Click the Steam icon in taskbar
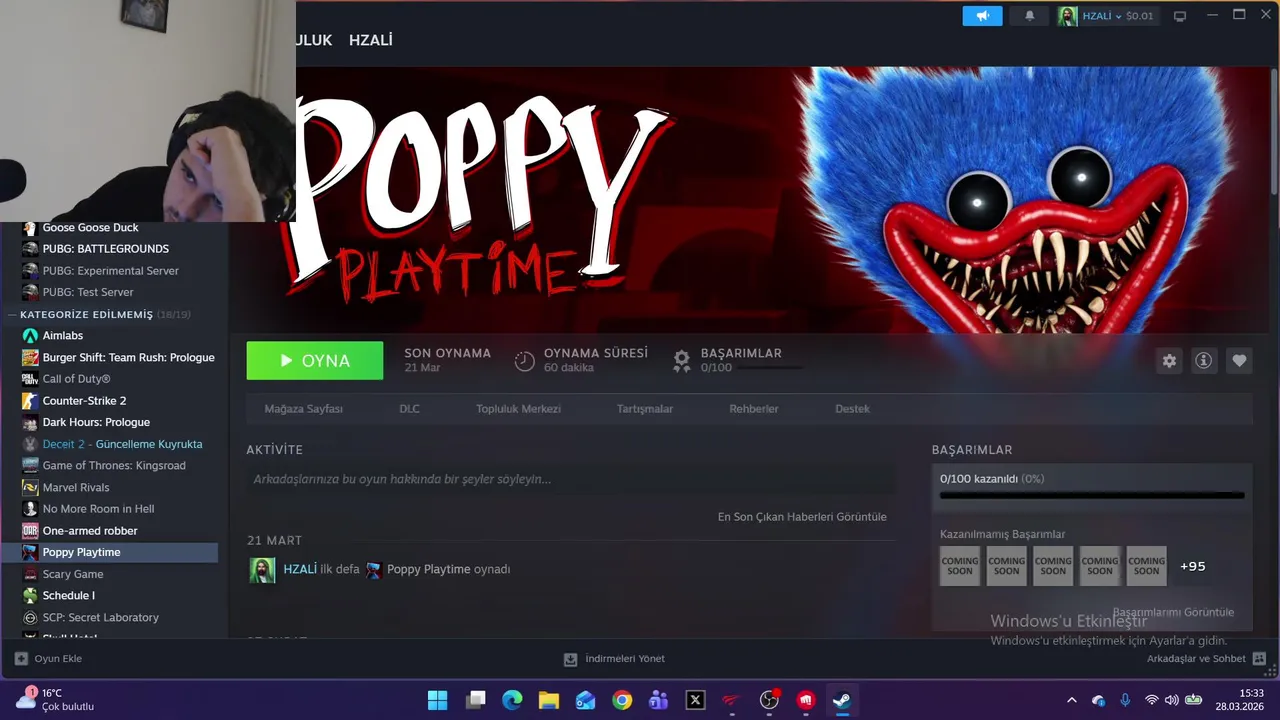Viewport: 1280px width, 720px height. click(x=842, y=700)
